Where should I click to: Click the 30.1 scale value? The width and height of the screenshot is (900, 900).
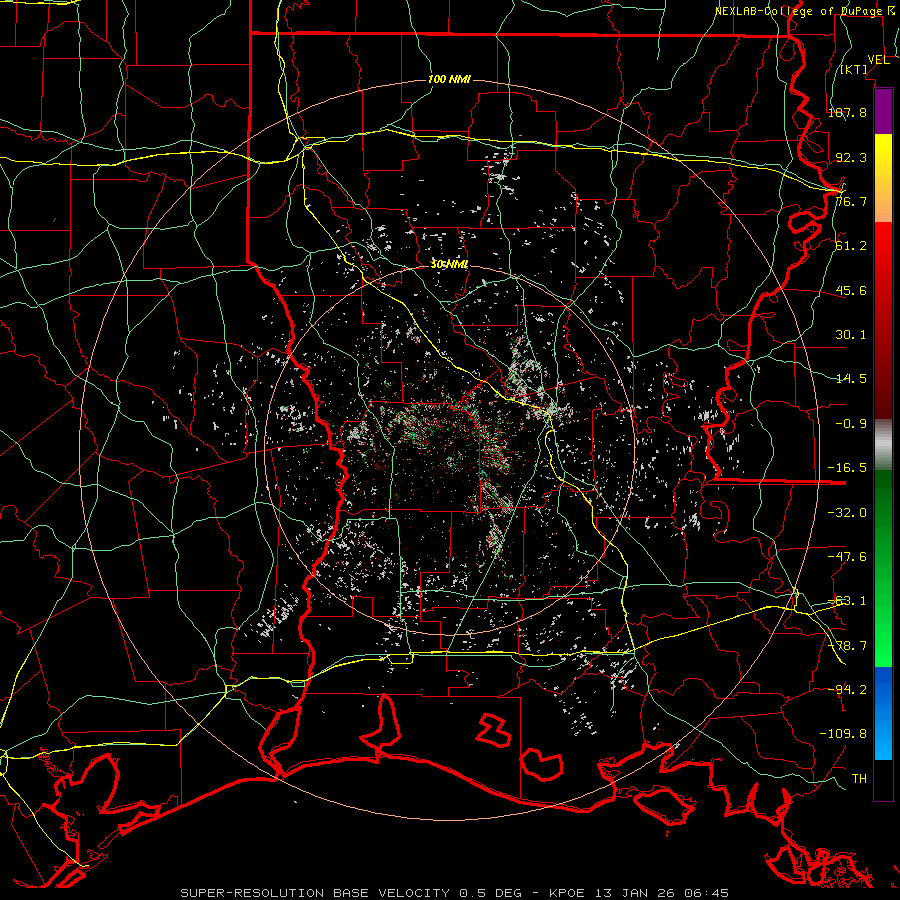pyautogui.click(x=851, y=335)
